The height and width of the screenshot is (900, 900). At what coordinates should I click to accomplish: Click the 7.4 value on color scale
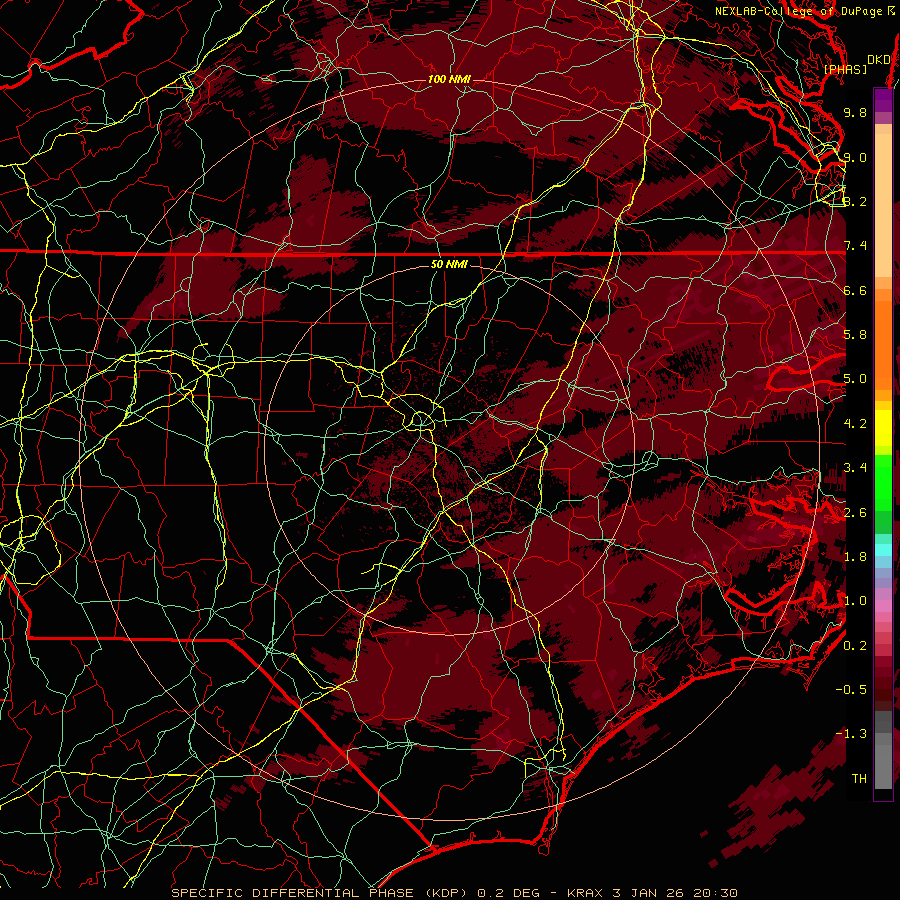click(x=855, y=246)
